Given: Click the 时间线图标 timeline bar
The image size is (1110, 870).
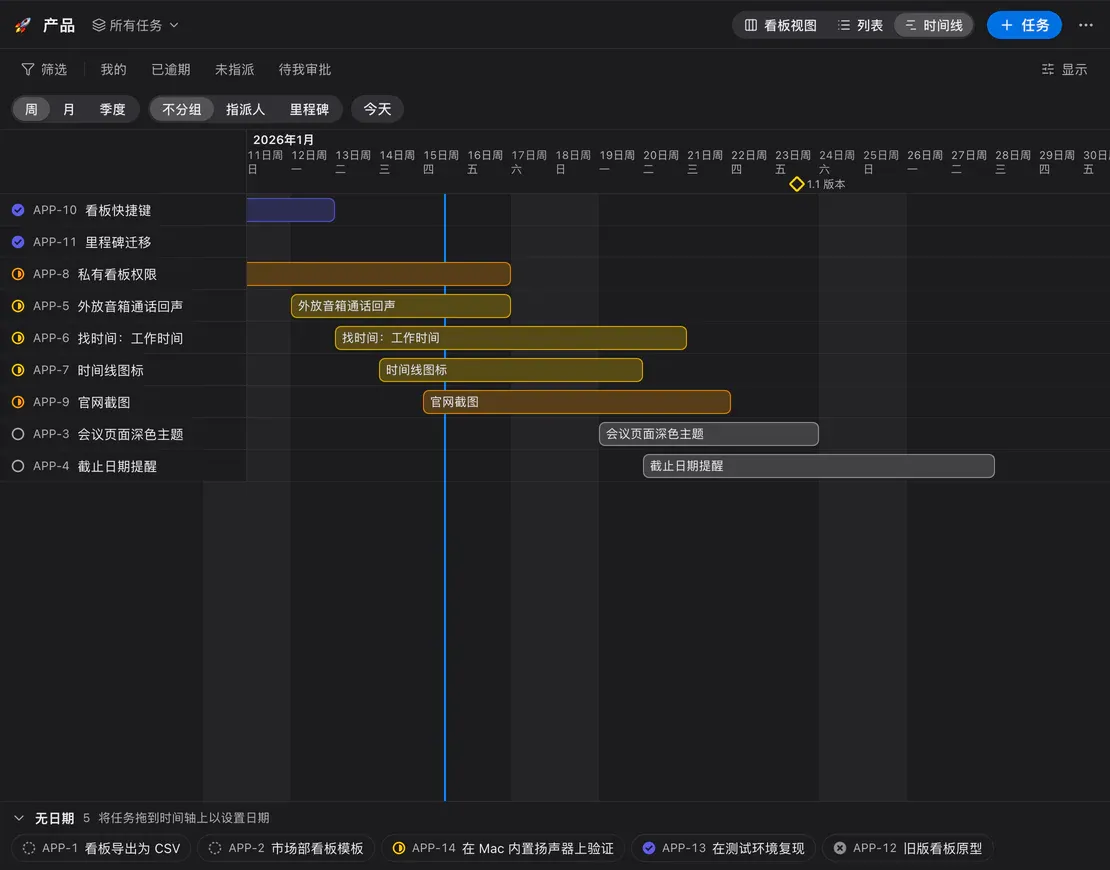Looking at the screenshot, I should (x=510, y=370).
